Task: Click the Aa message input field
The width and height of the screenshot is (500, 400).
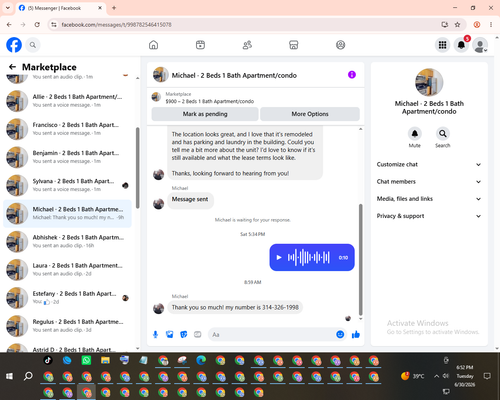Action: click(x=272, y=334)
